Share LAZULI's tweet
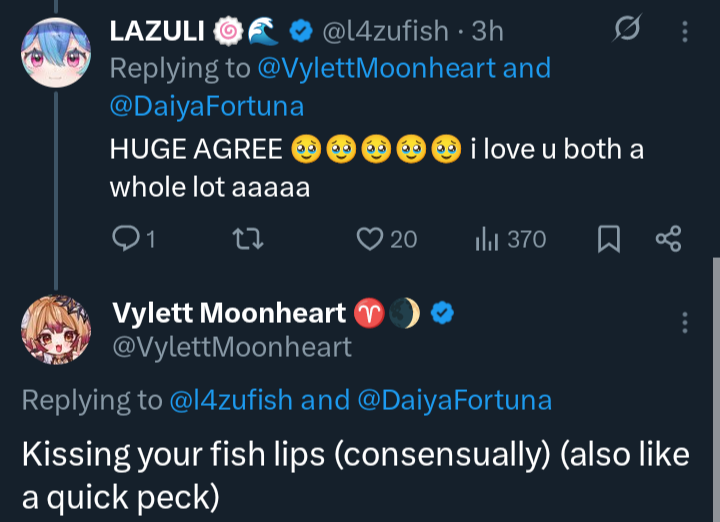The height and width of the screenshot is (522, 720). pos(667,239)
